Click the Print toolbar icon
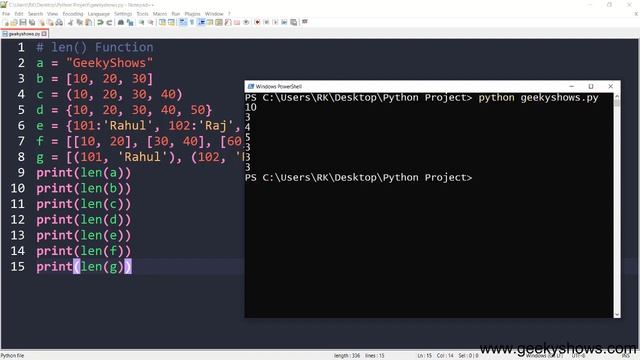 pos(59,22)
